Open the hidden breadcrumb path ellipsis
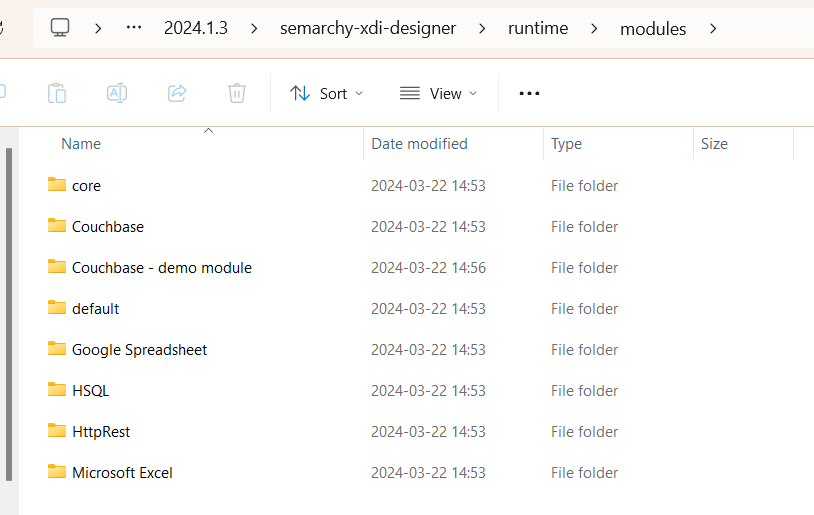814x515 pixels. click(134, 28)
